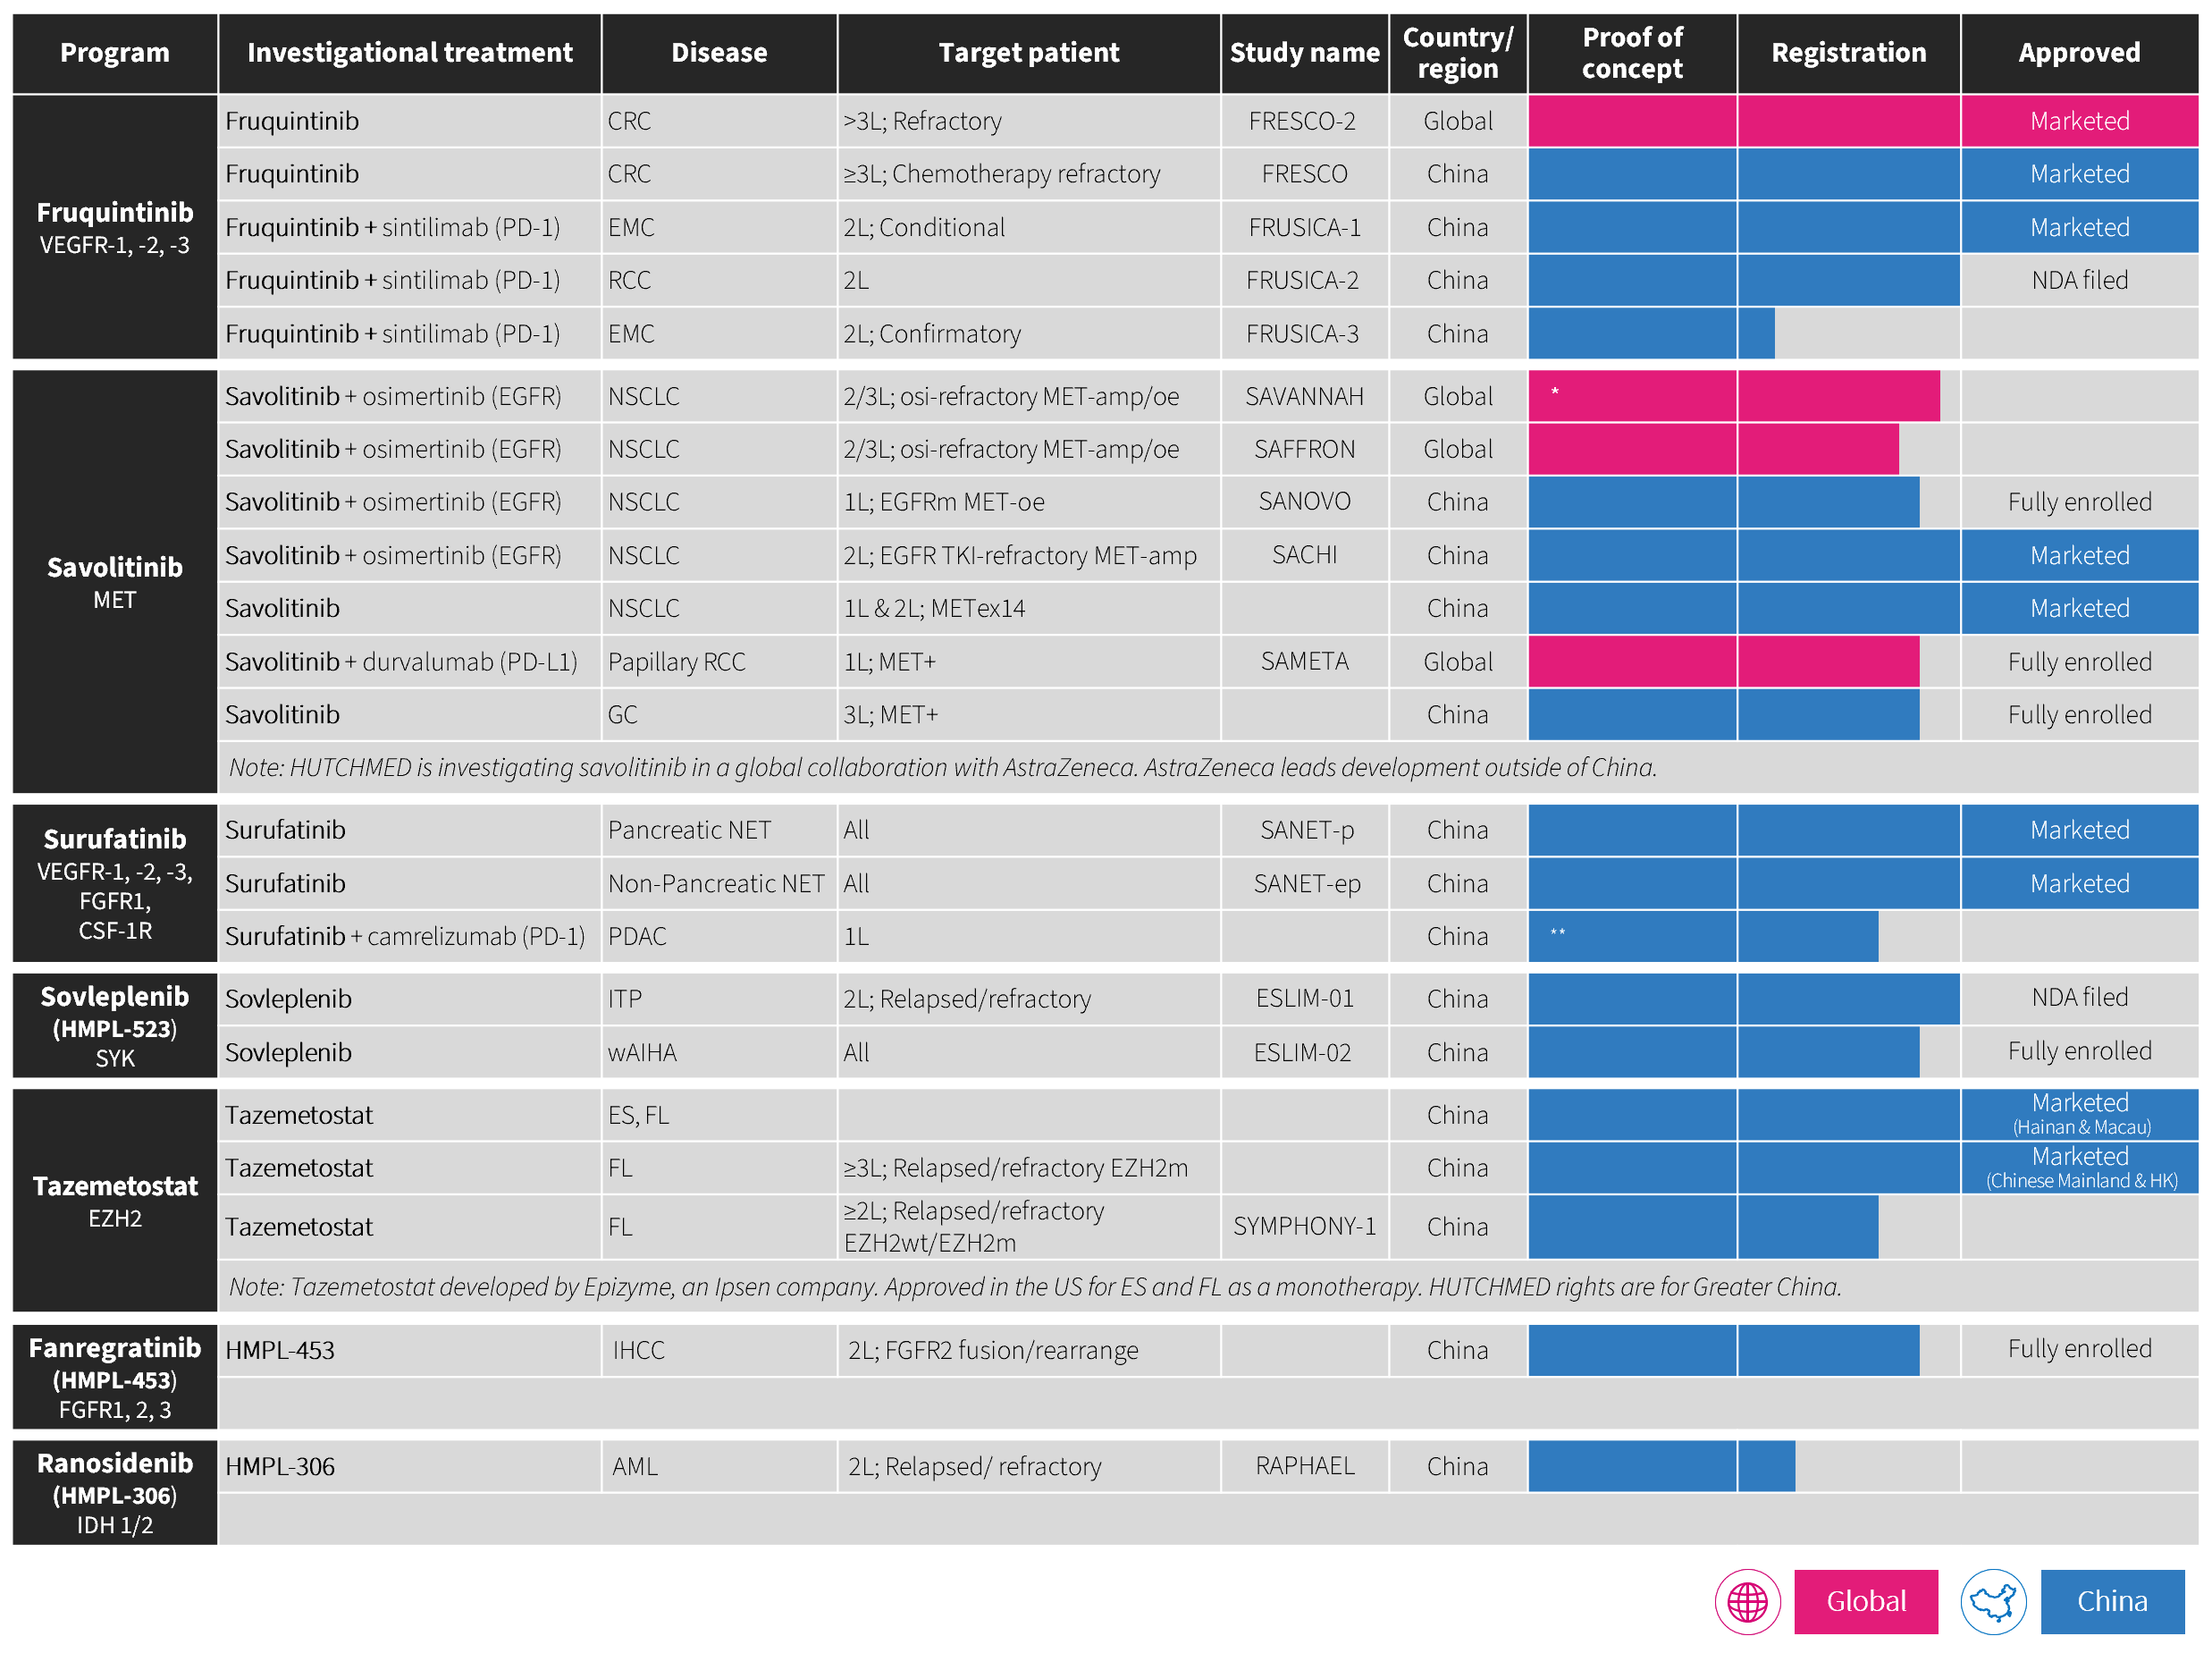
Task: Click the SAVANNAH study name
Action: pos(1303,397)
